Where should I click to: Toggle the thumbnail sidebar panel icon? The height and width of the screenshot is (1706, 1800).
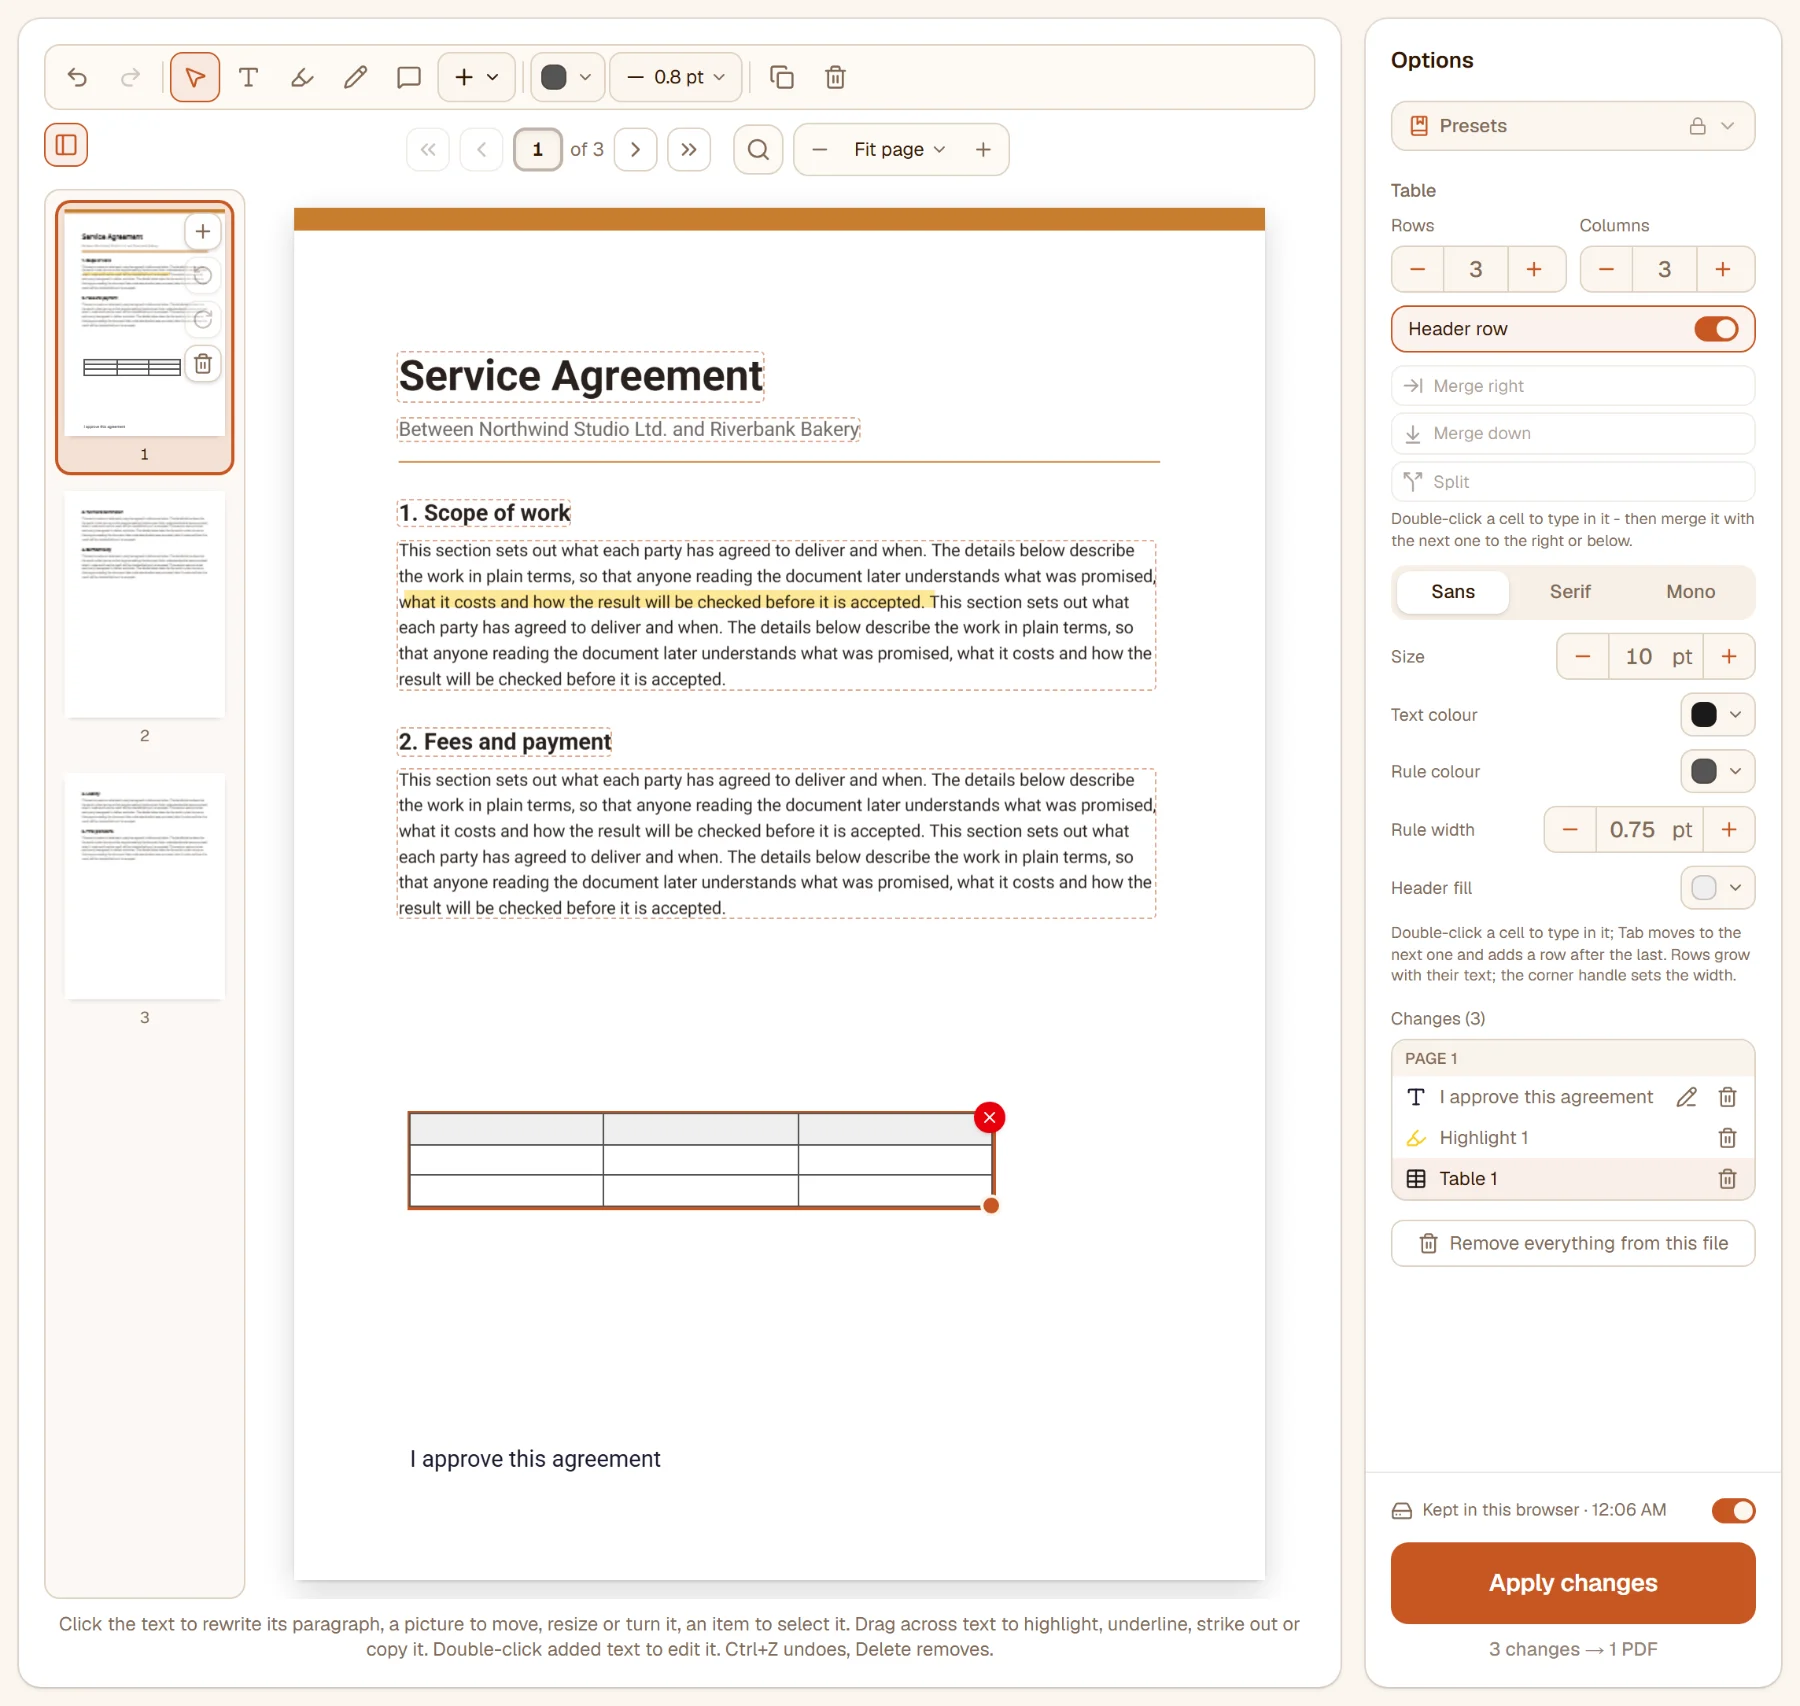tap(66, 145)
